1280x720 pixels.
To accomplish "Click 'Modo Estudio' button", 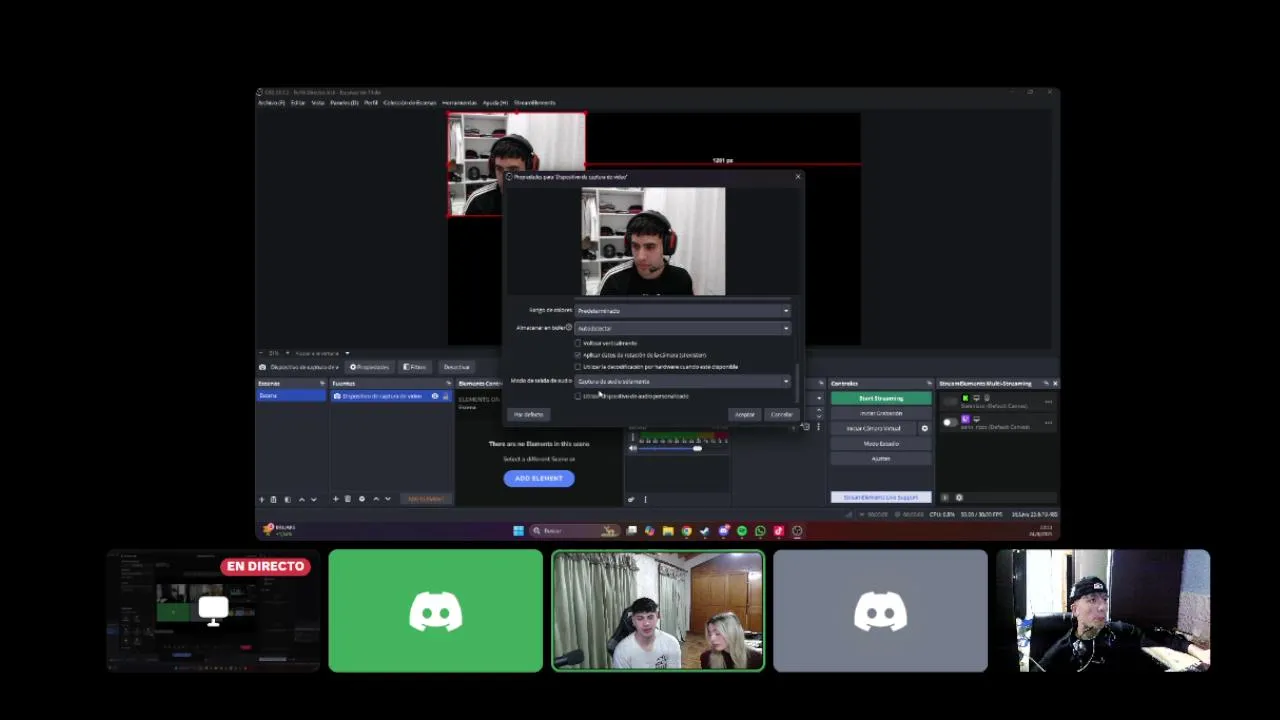I will 881,443.
